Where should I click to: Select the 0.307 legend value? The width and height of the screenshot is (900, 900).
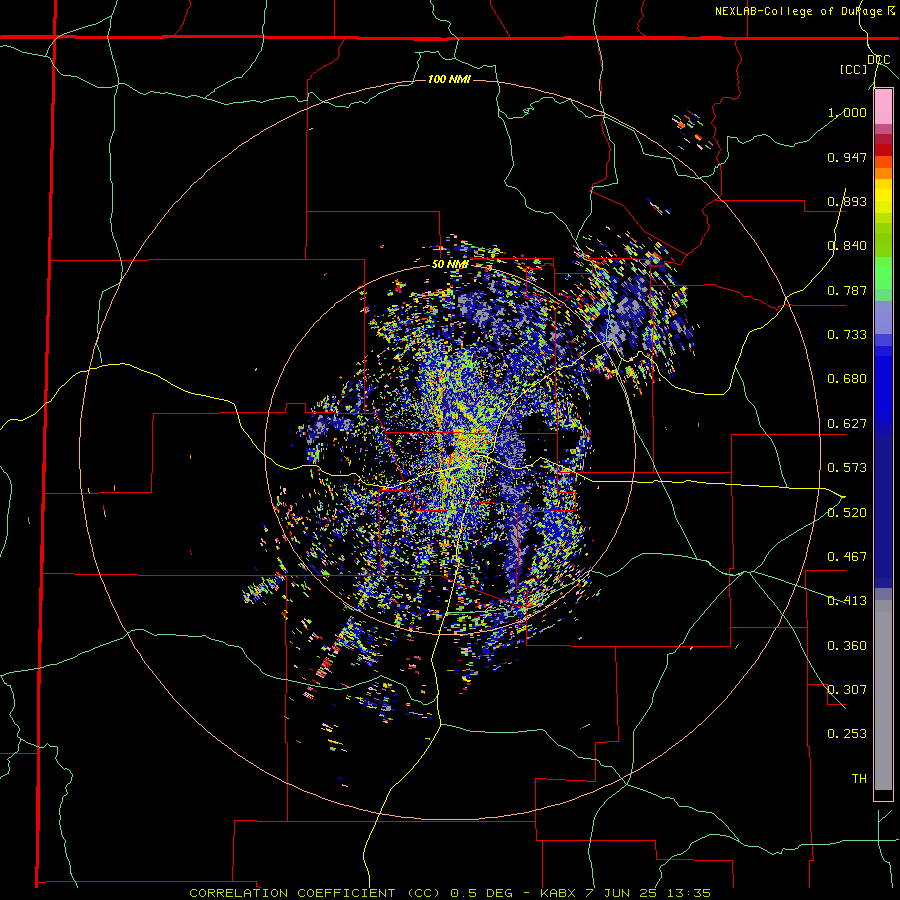847,690
